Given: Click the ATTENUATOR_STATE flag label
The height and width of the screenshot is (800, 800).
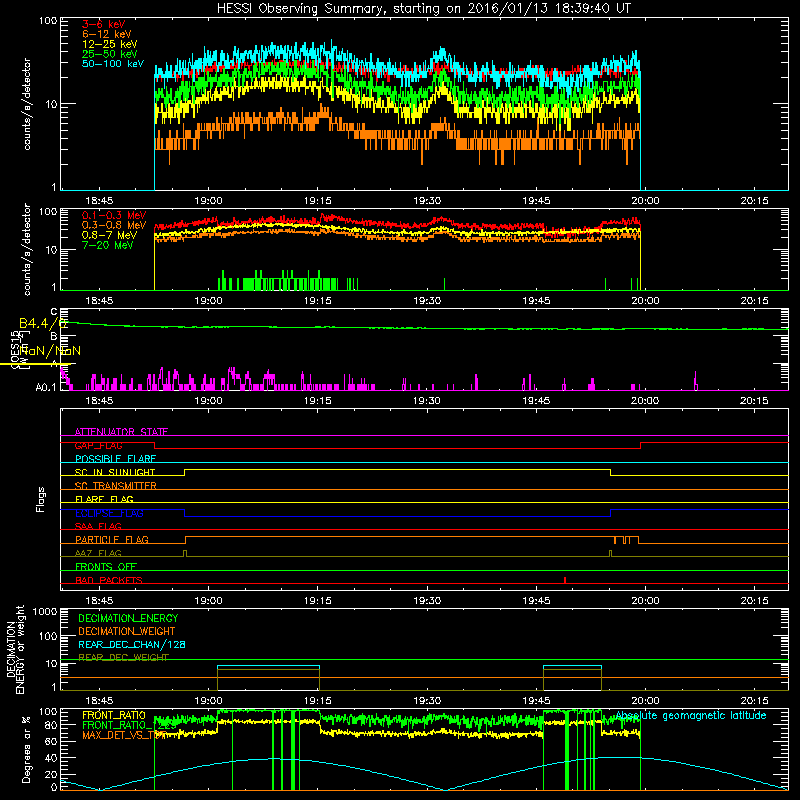Looking at the screenshot, I should 121,432.
